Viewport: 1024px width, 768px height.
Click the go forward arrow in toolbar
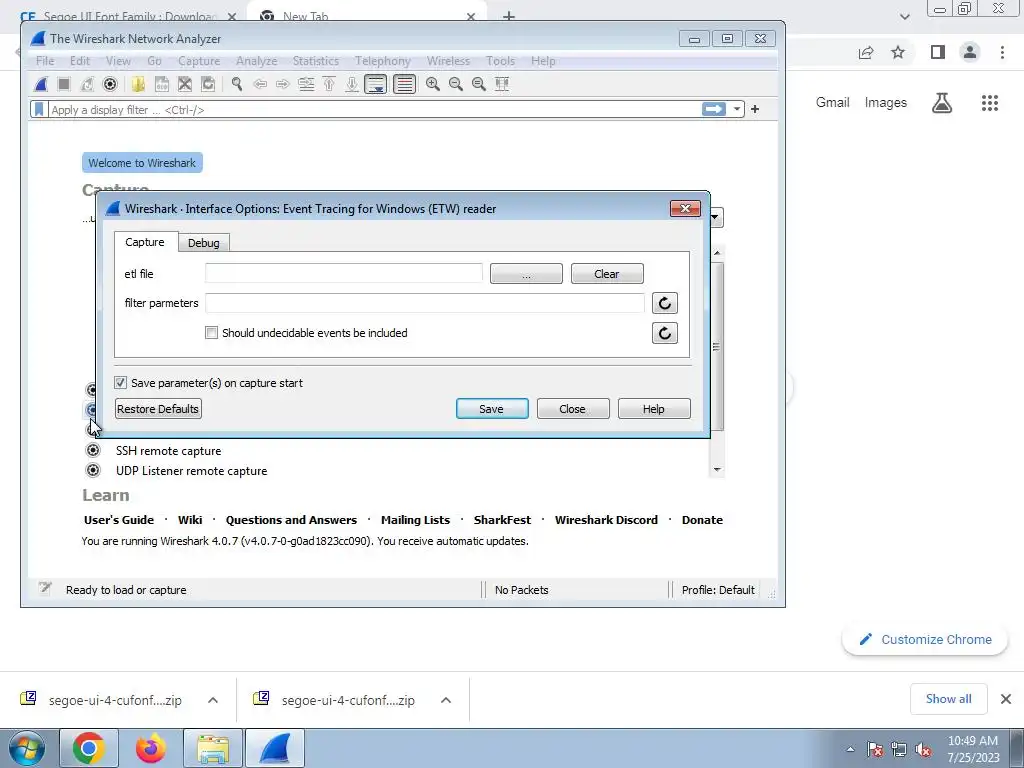tap(283, 84)
